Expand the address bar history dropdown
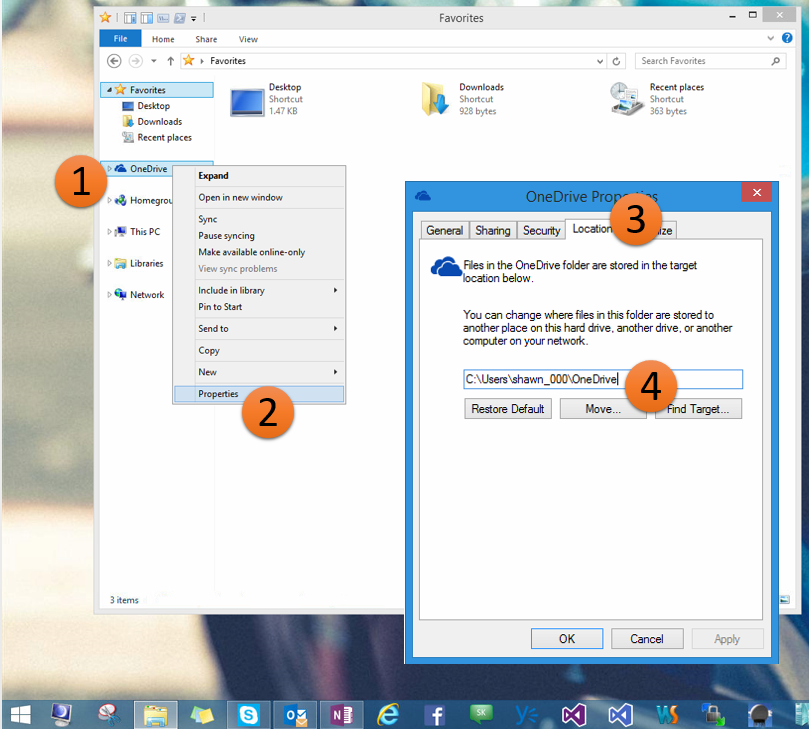Screen dimensions: 809x729 pyautogui.click(x=600, y=61)
